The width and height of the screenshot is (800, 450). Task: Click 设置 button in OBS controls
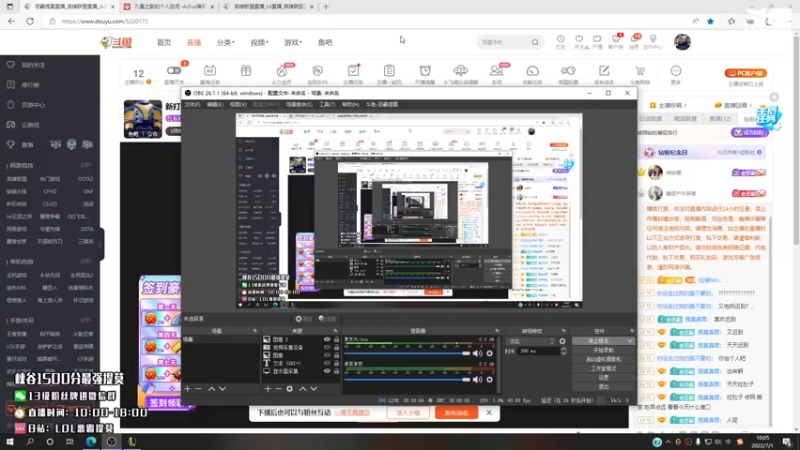click(604, 378)
